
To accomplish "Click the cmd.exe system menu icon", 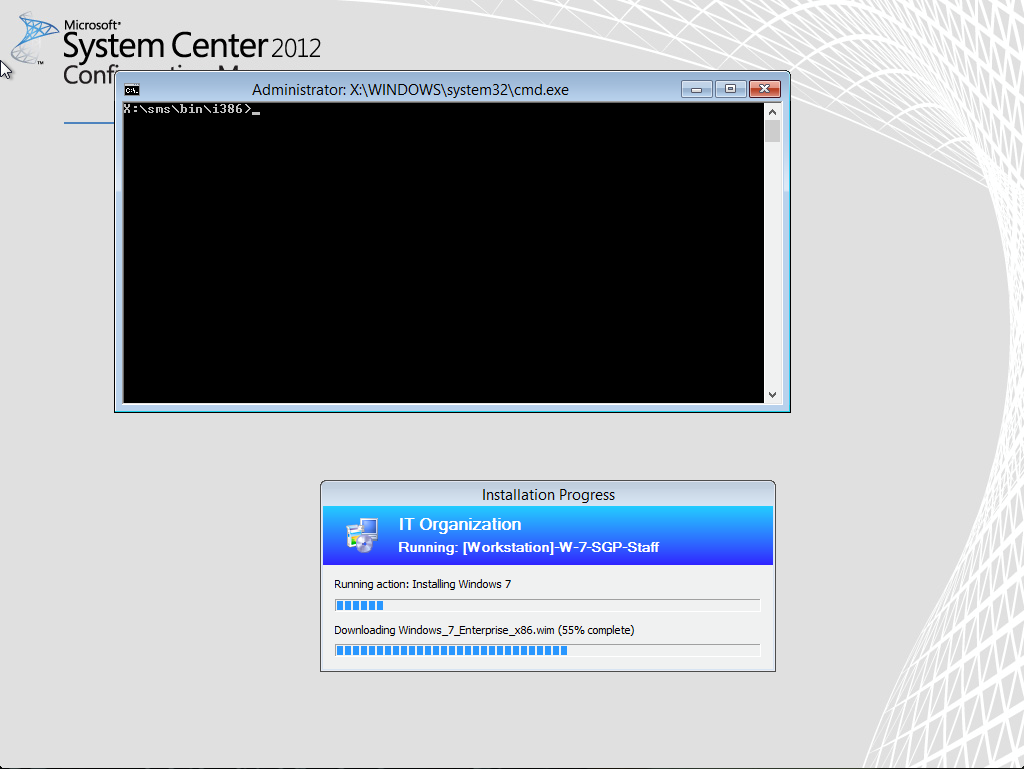I will [x=132, y=89].
